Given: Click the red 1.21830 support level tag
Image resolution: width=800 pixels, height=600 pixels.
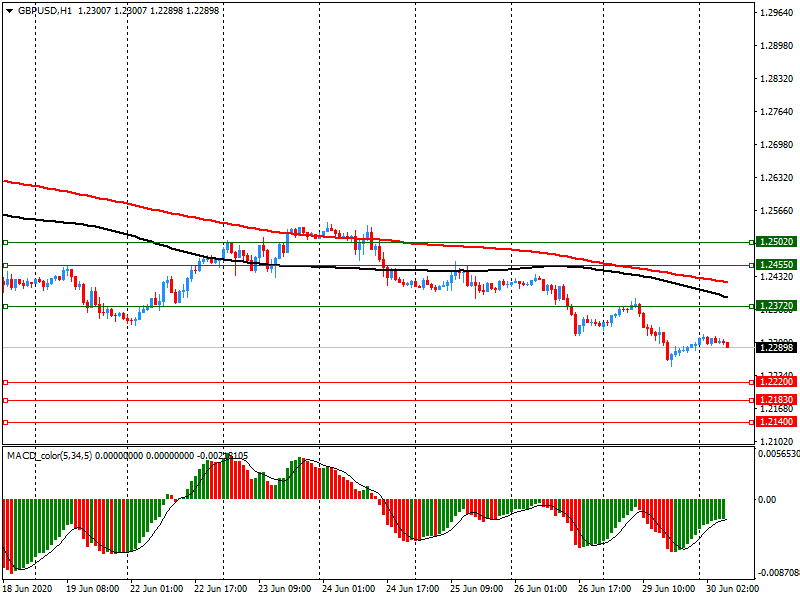Looking at the screenshot, I should click(776, 400).
